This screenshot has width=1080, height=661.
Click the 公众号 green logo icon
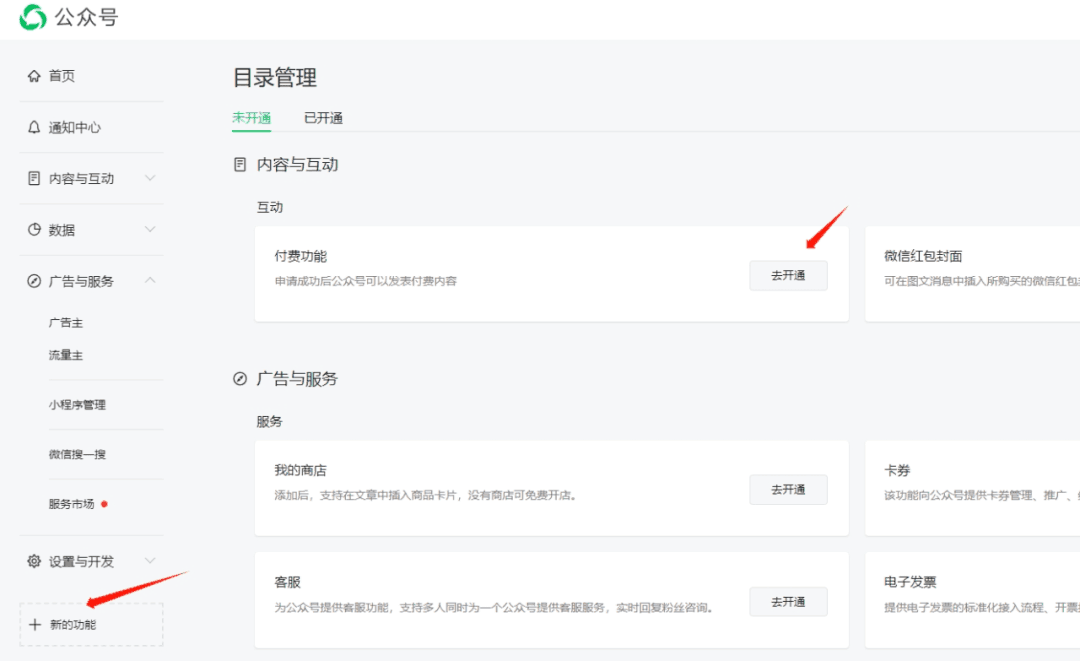tap(32, 17)
